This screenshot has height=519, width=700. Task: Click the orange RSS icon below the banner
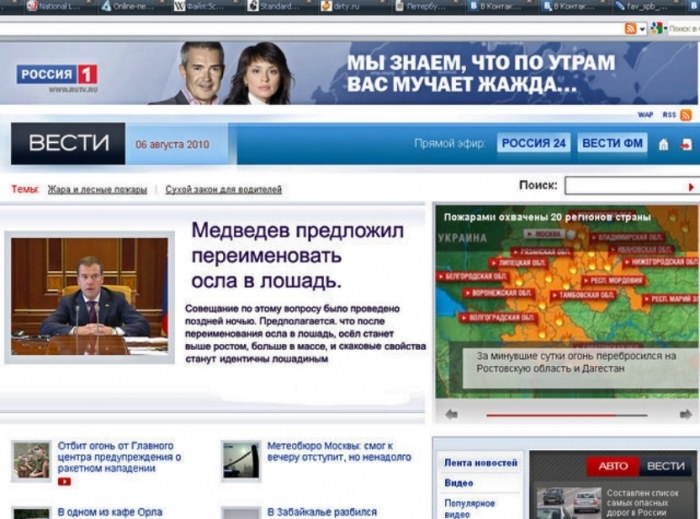686,115
